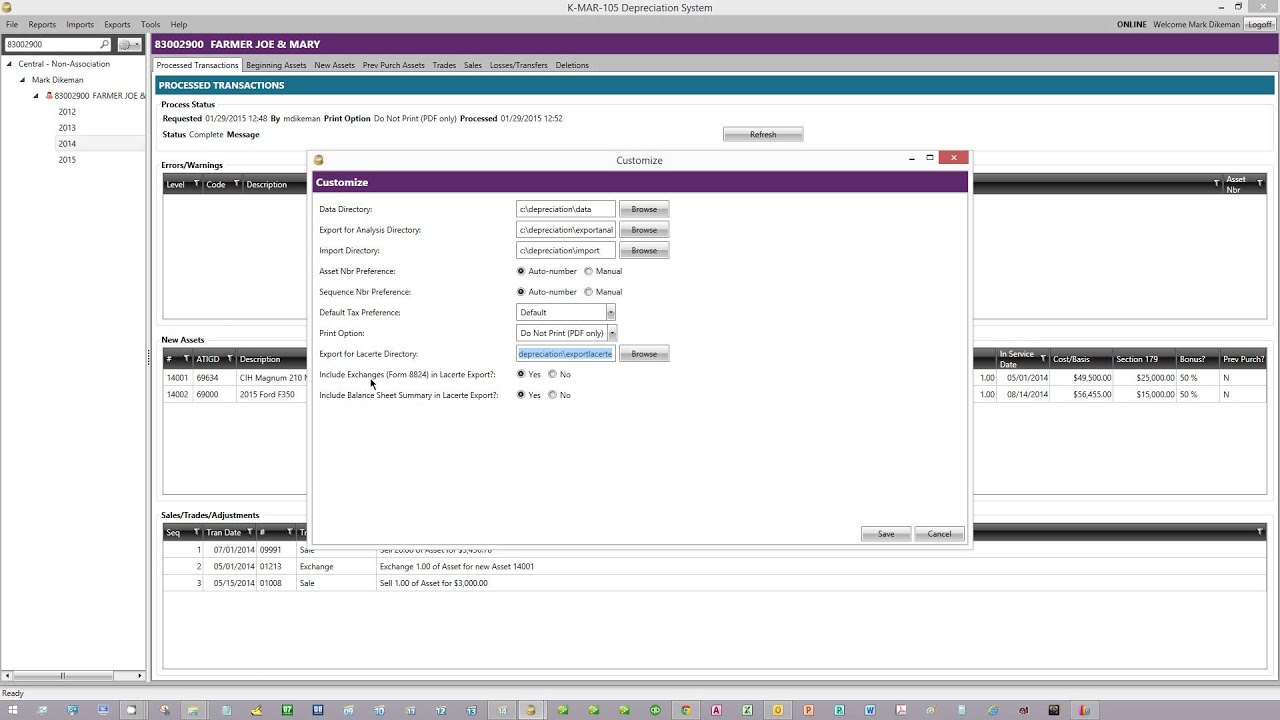
Task: Open the Tools menu
Action: (x=150, y=24)
